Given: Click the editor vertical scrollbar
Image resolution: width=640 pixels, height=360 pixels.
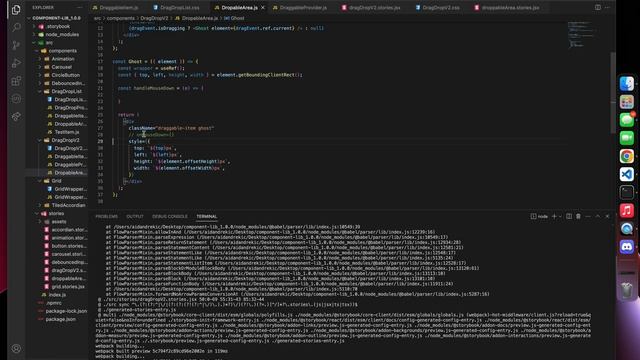Looking at the screenshot, I should pos(613,92).
